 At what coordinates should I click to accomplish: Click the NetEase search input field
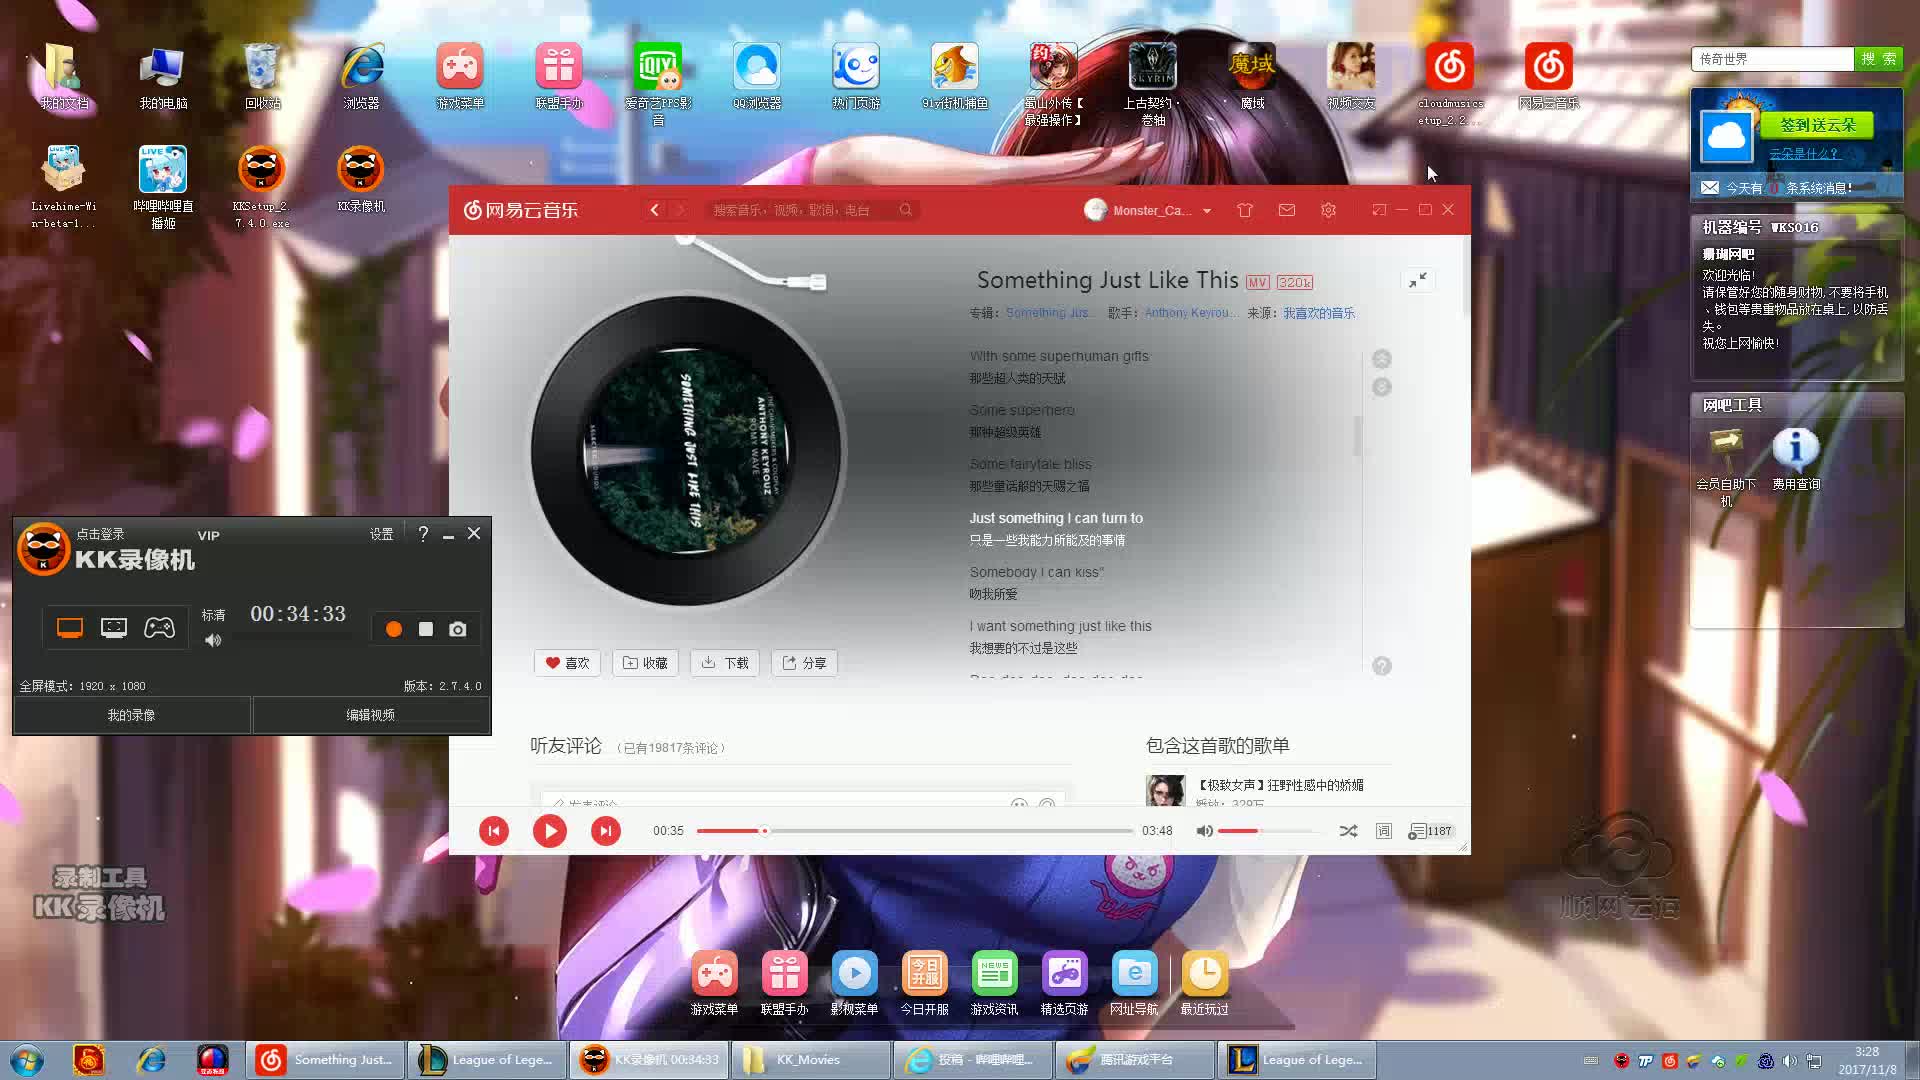click(x=800, y=210)
